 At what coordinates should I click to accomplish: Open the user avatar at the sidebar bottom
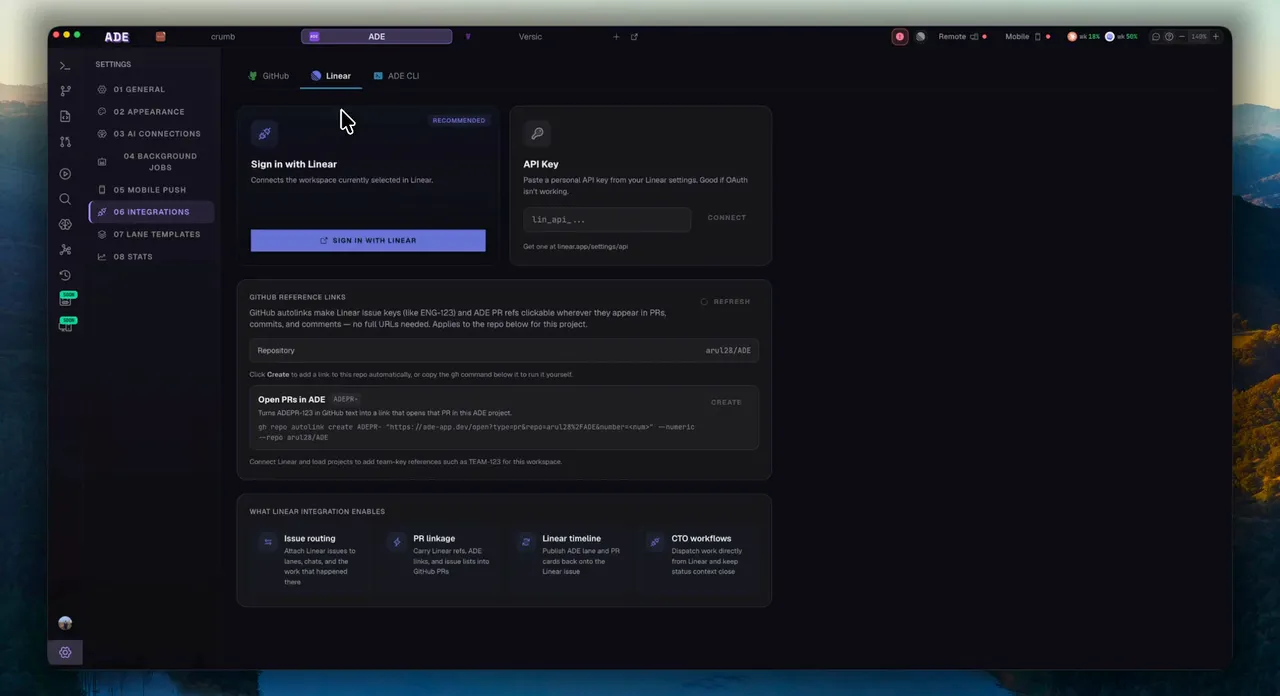point(65,623)
